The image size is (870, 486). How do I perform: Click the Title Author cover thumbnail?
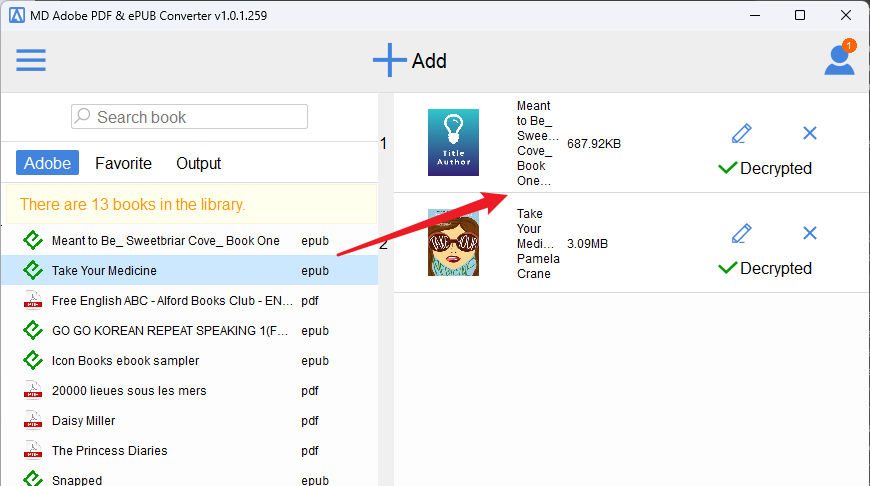coord(453,143)
